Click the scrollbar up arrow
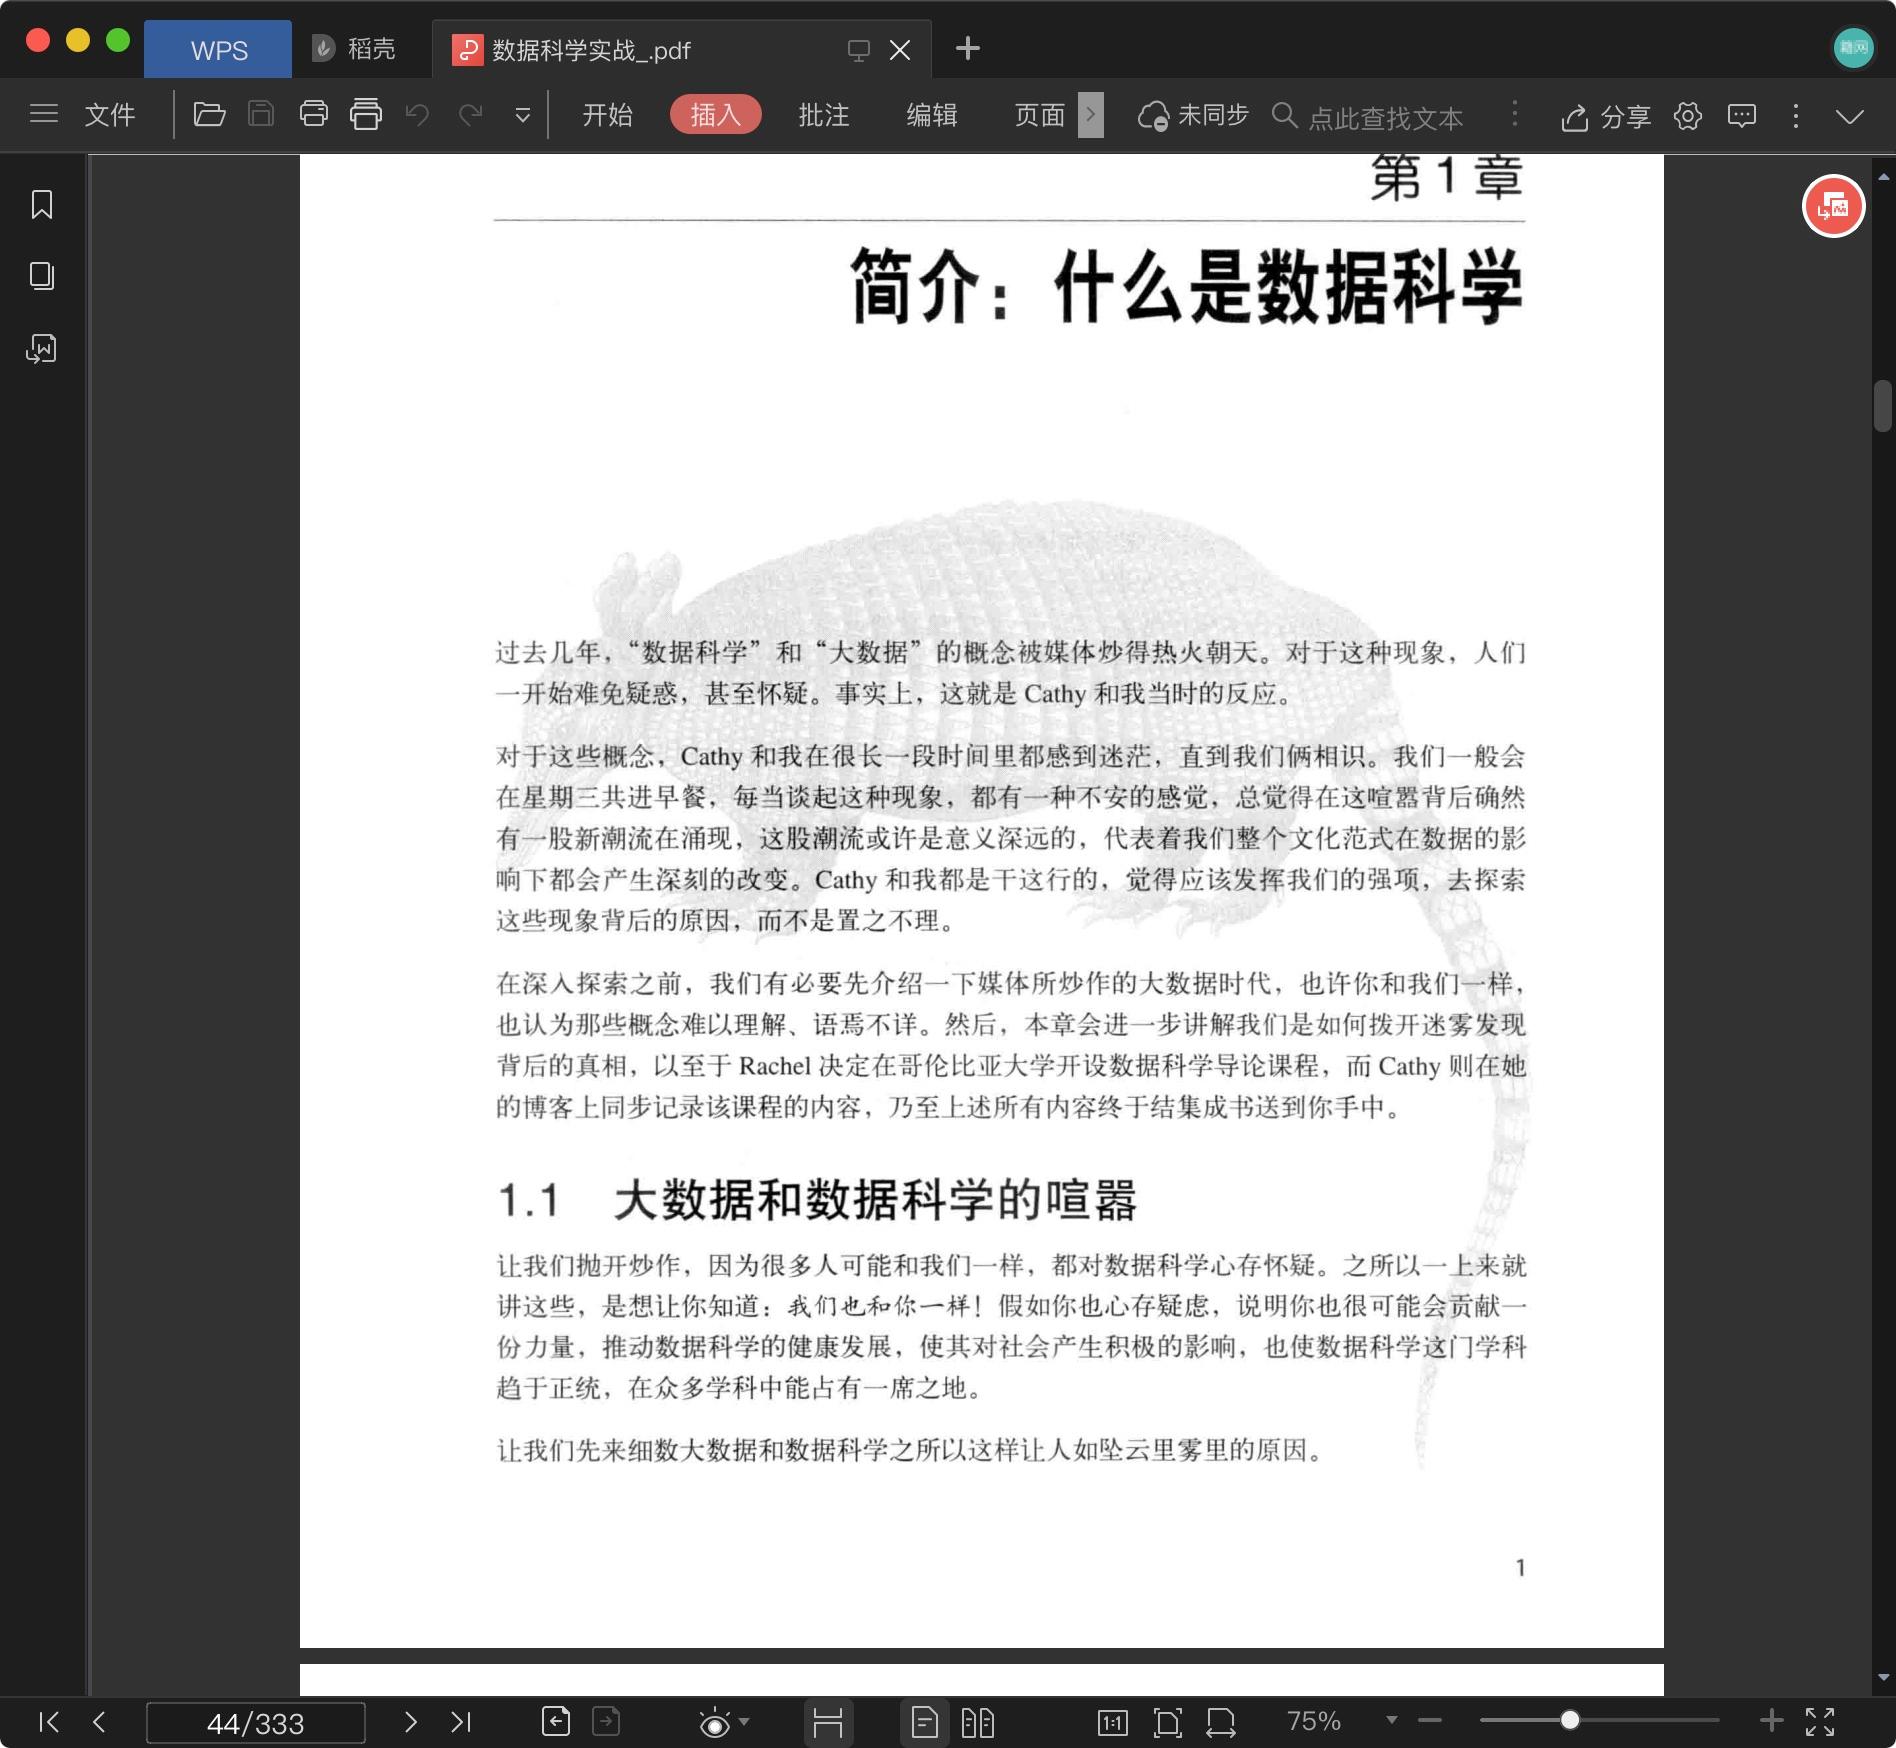The image size is (1896, 1748). coord(1884,177)
